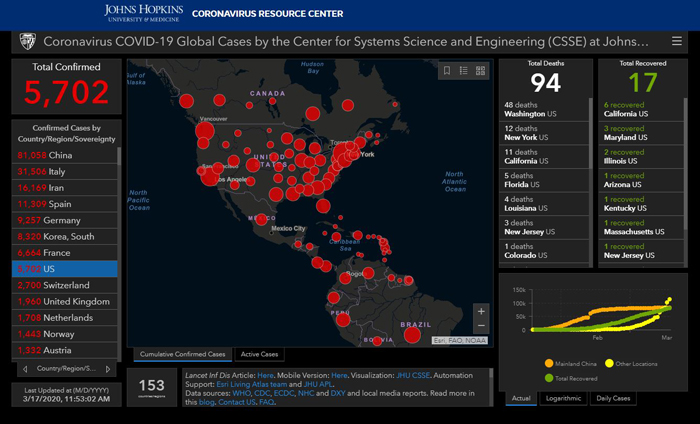
Task: Click the large red Brazil case marker
Action: (412, 335)
